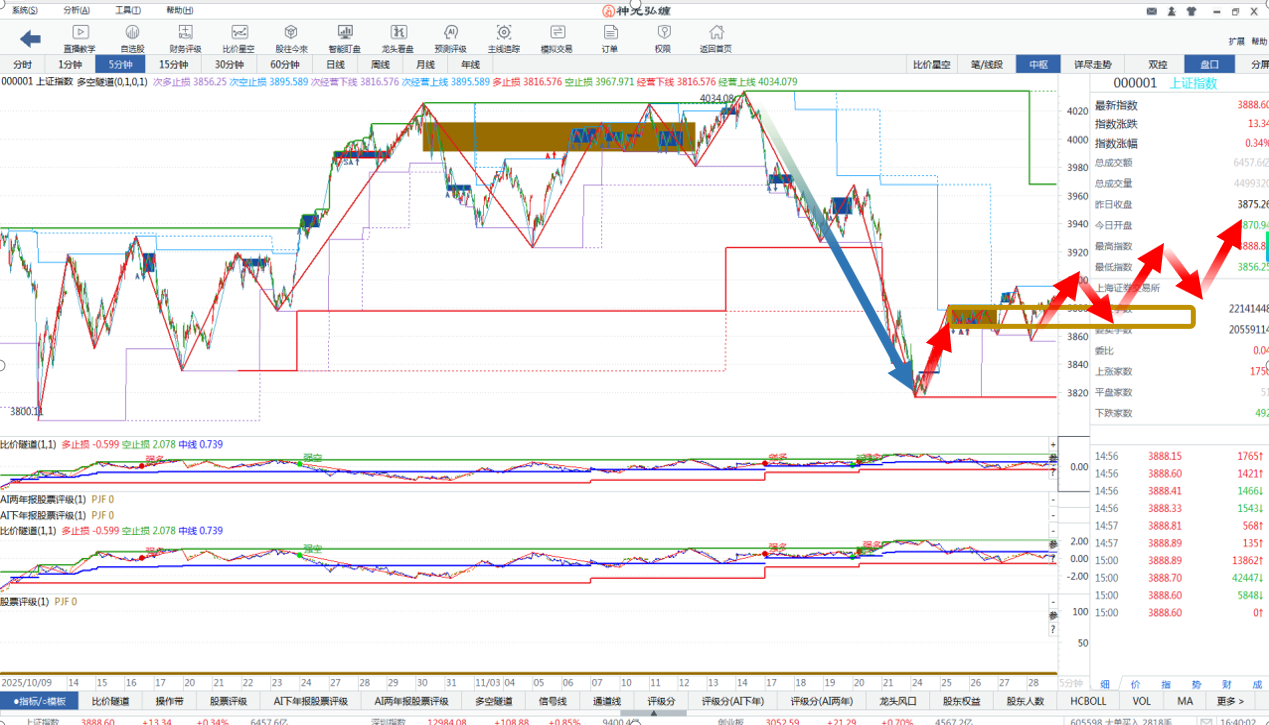
Task: Open the 直播教学 live teaching icon
Action: tap(80, 38)
